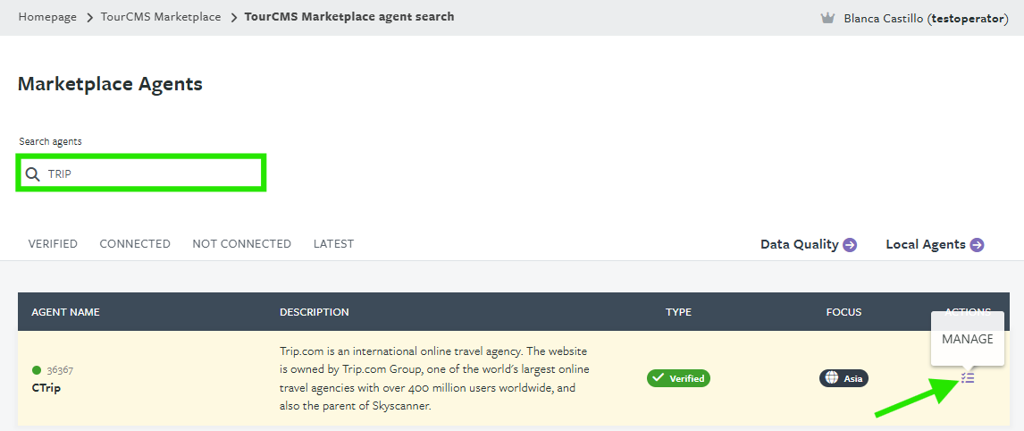Switch to the VERIFIED tab

(x=53, y=244)
